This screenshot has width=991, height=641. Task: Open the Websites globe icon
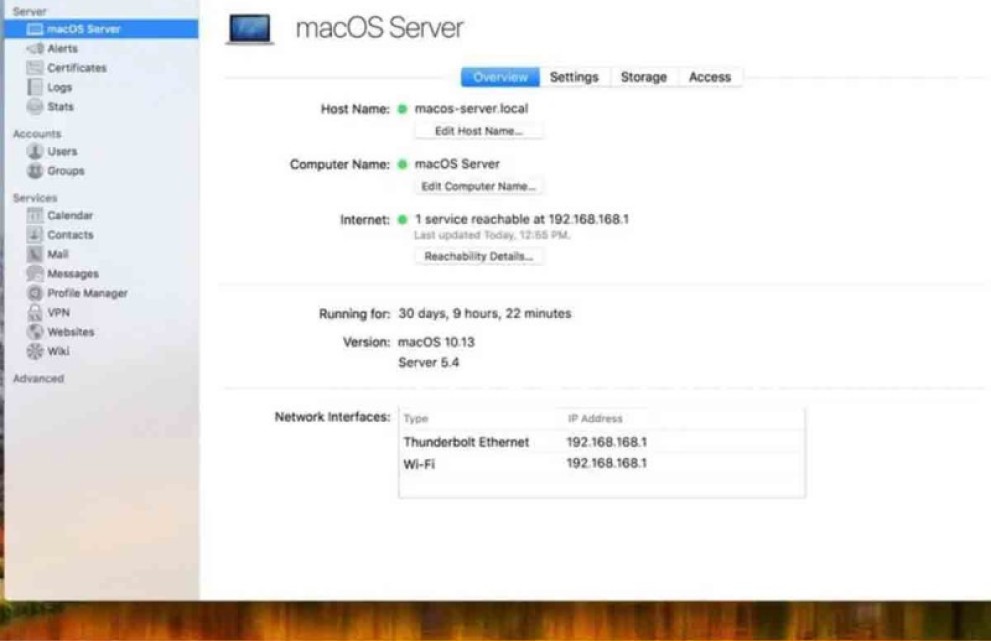tap(35, 332)
